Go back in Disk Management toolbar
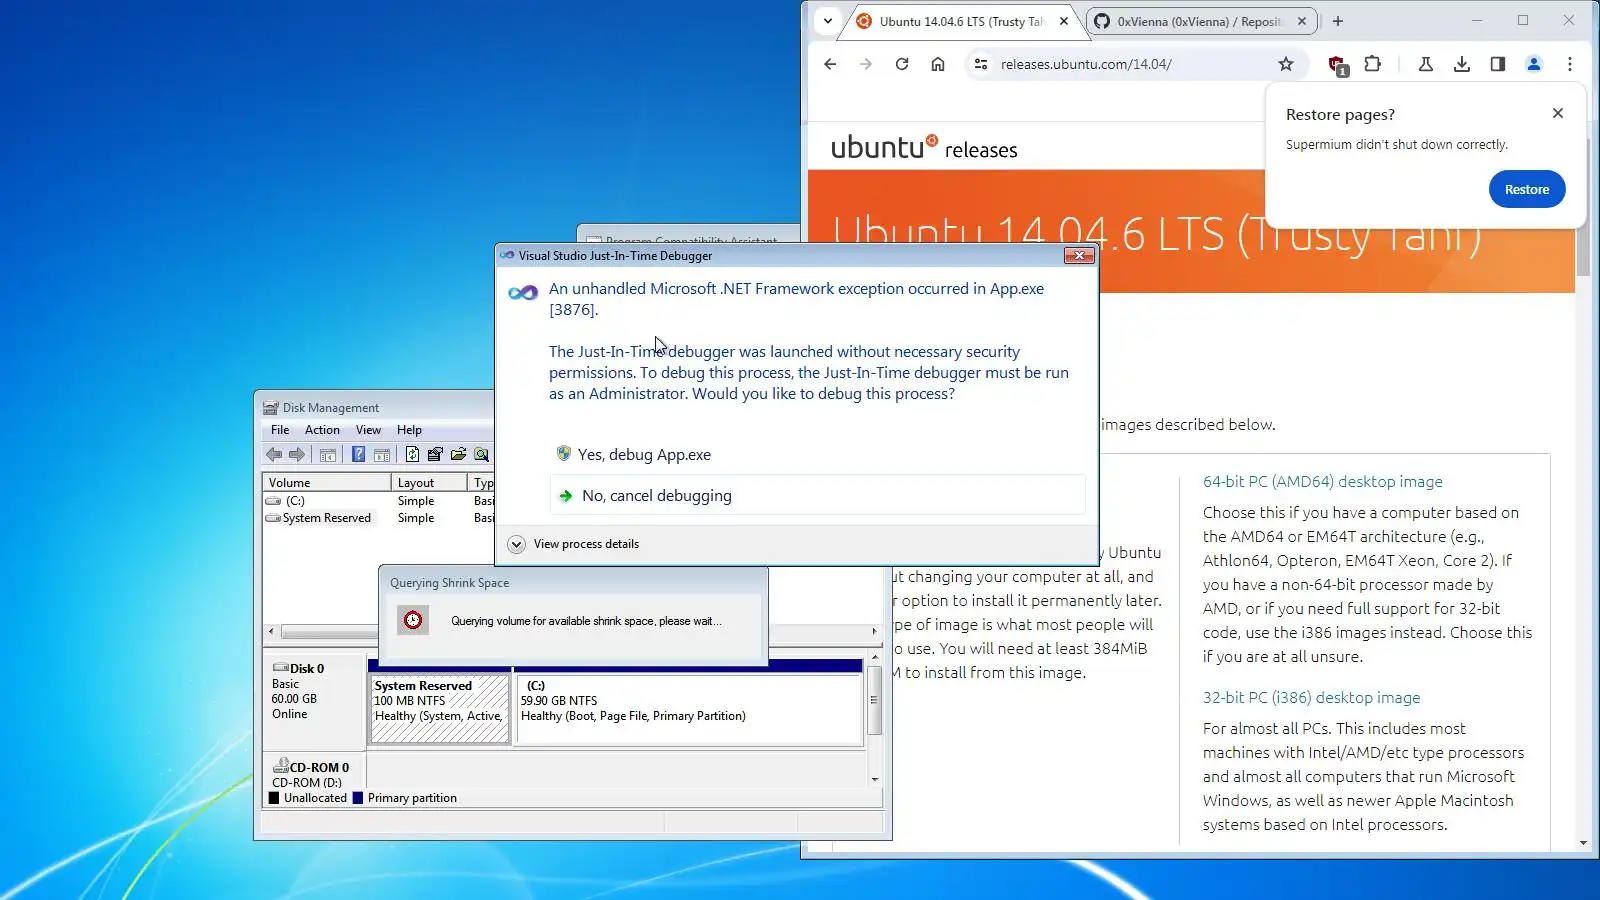Screen dimensions: 1600x900 point(273,454)
